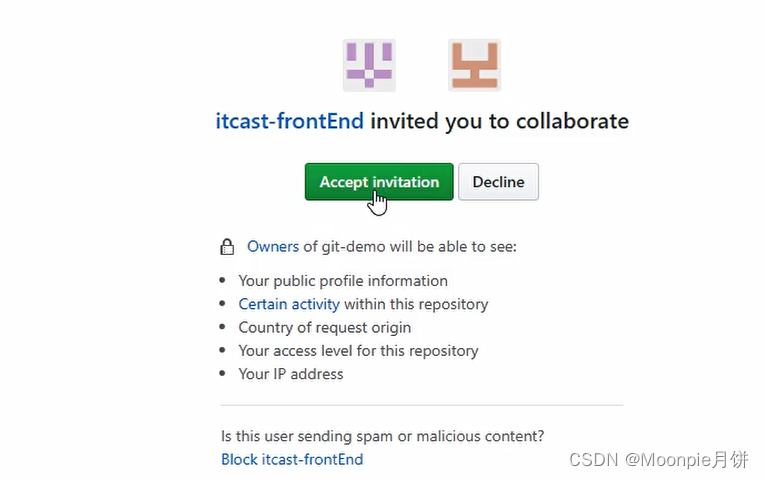Click the lock icon beside Owners
Viewport: 764px width, 479px height.
point(227,247)
